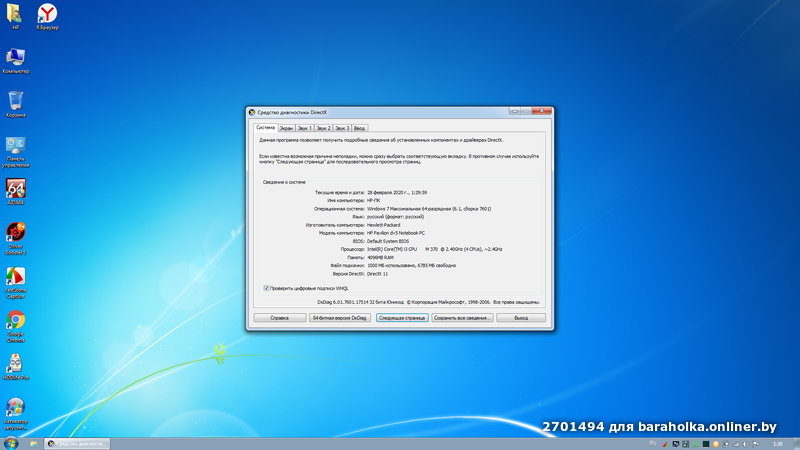Click the 4096MB RAM value

pyautogui.click(x=380, y=258)
